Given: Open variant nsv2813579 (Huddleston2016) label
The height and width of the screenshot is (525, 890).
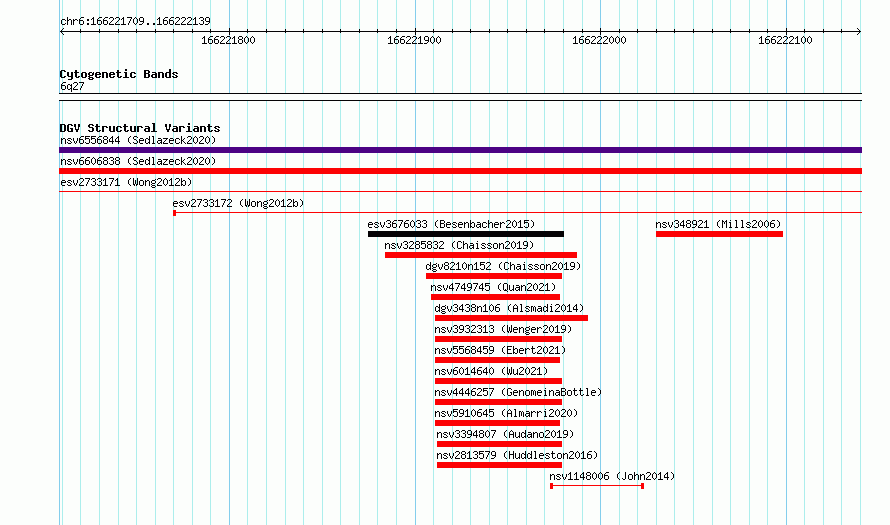Looking at the screenshot, I should click(x=517, y=455).
